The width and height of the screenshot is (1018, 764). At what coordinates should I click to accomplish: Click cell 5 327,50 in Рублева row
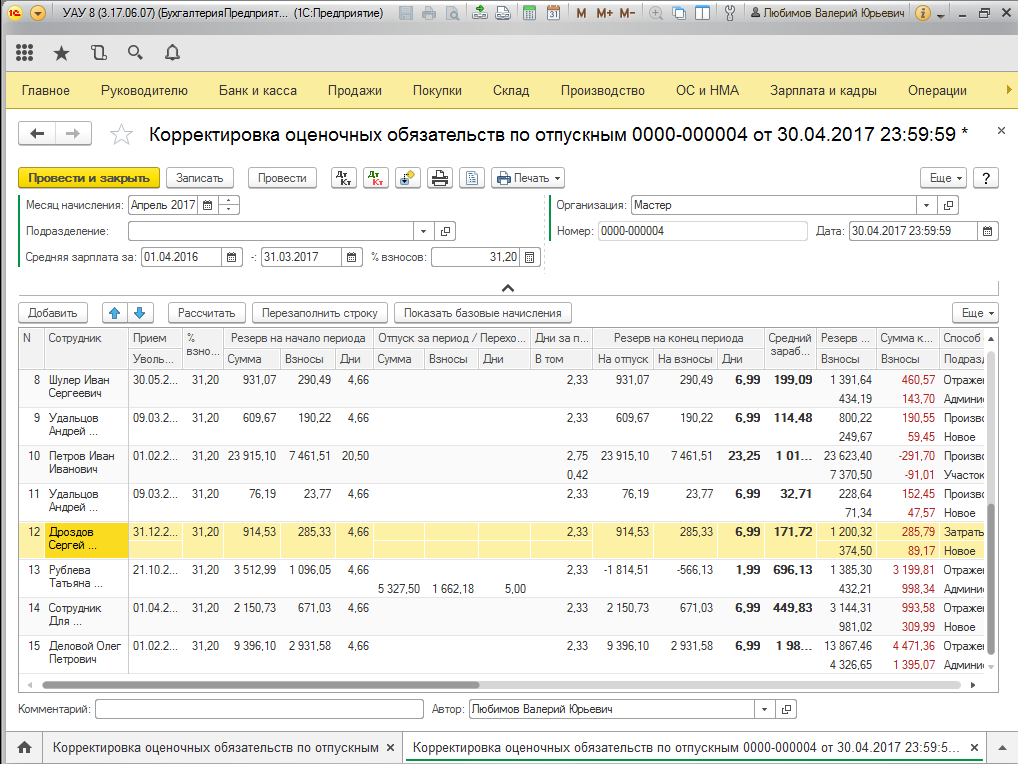pos(399,589)
